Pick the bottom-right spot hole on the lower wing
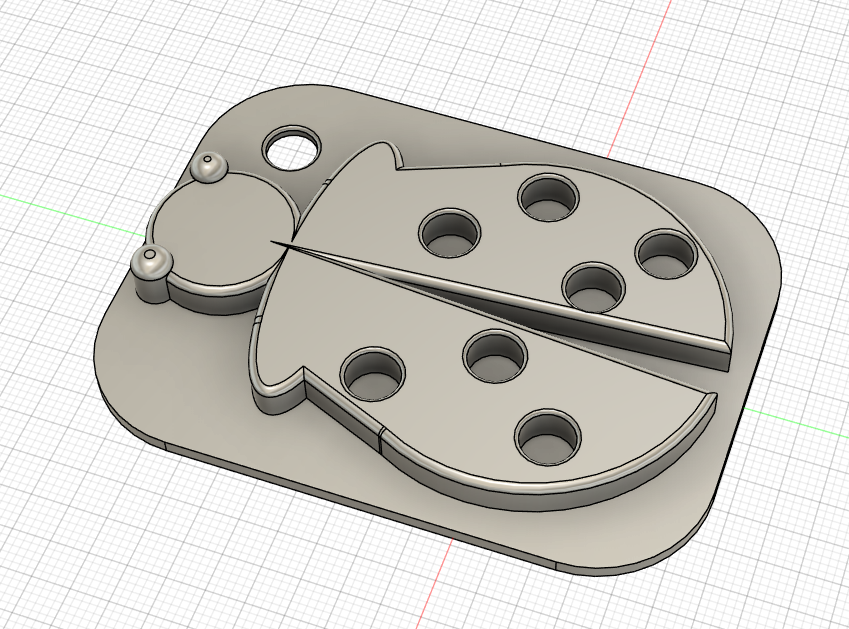This screenshot has height=629, width=849. coord(548,435)
